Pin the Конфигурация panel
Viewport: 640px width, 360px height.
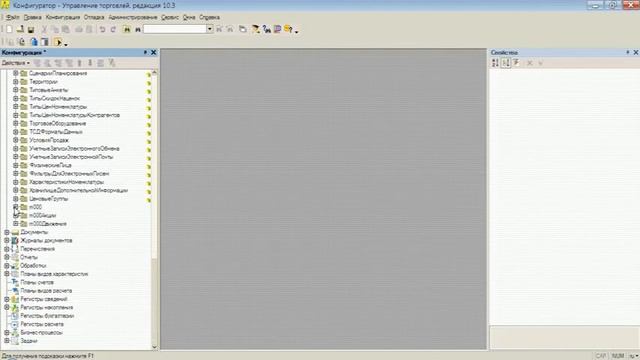(145, 52)
